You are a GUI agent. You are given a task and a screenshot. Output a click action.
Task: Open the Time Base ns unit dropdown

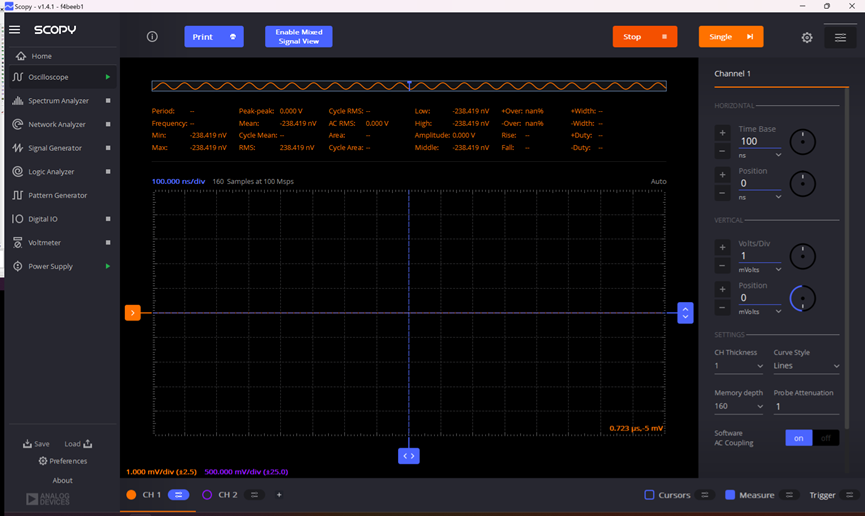click(760, 155)
